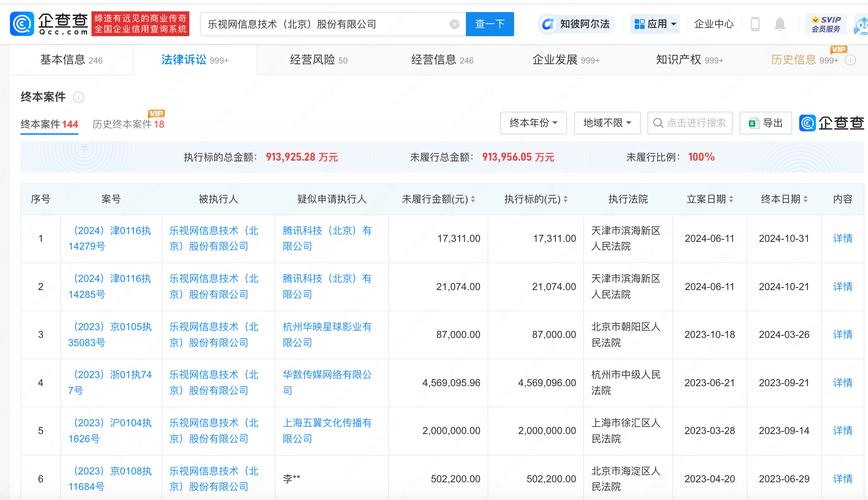Sort by 执行标的 column arrows
This screenshot has width=868, height=500.
coord(565,199)
